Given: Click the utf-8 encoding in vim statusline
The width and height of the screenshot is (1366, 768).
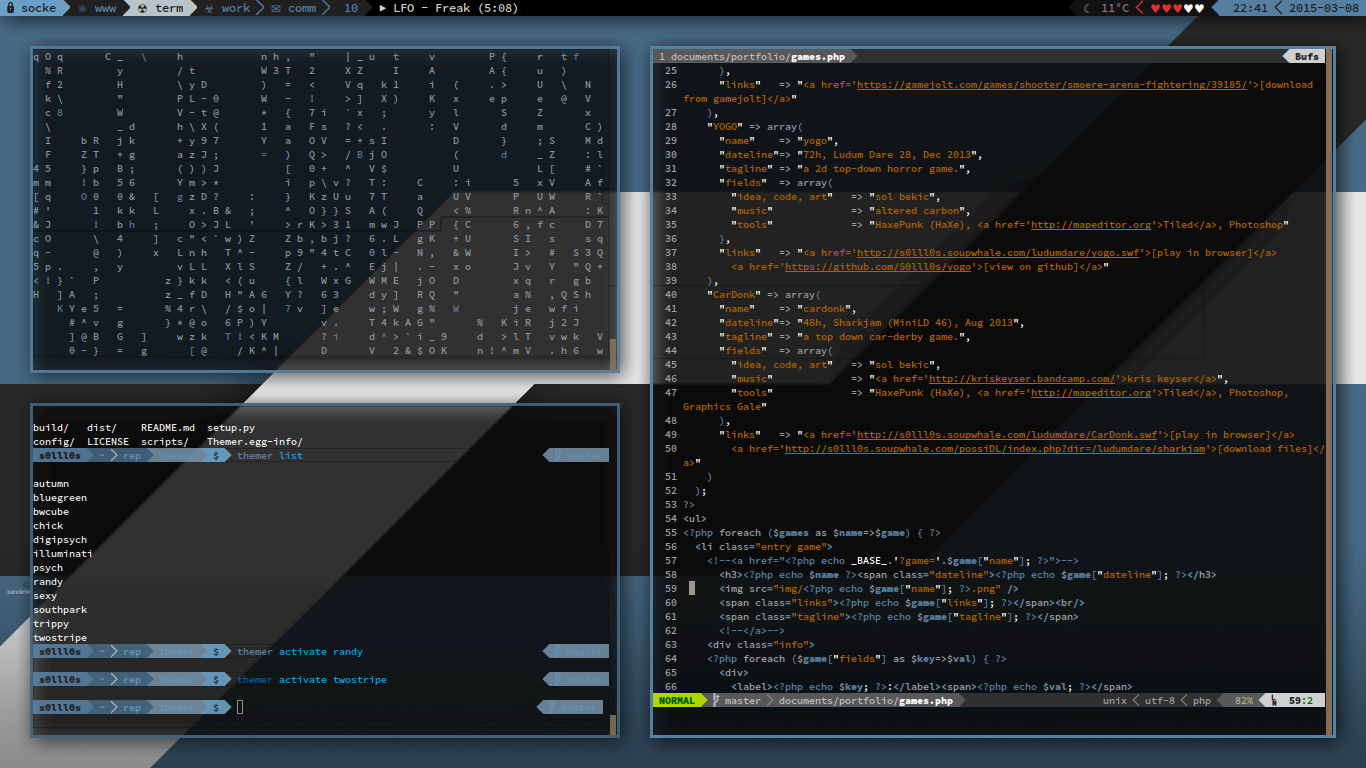Looking at the screenshot, I should point(1160,701).
